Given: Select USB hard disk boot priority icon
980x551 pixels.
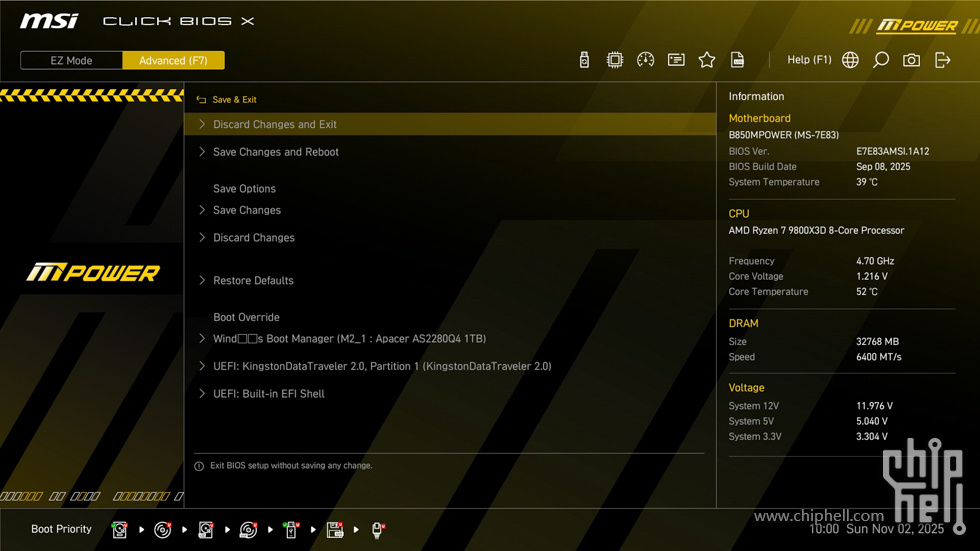Looking at the screenshot, I should point(206,530).
